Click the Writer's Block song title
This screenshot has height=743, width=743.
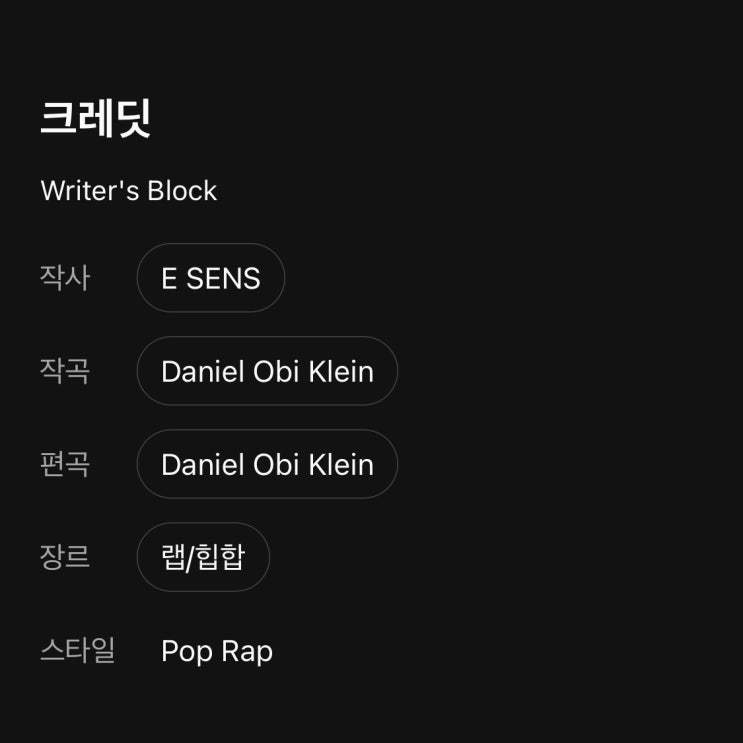(x=128, y=191)
